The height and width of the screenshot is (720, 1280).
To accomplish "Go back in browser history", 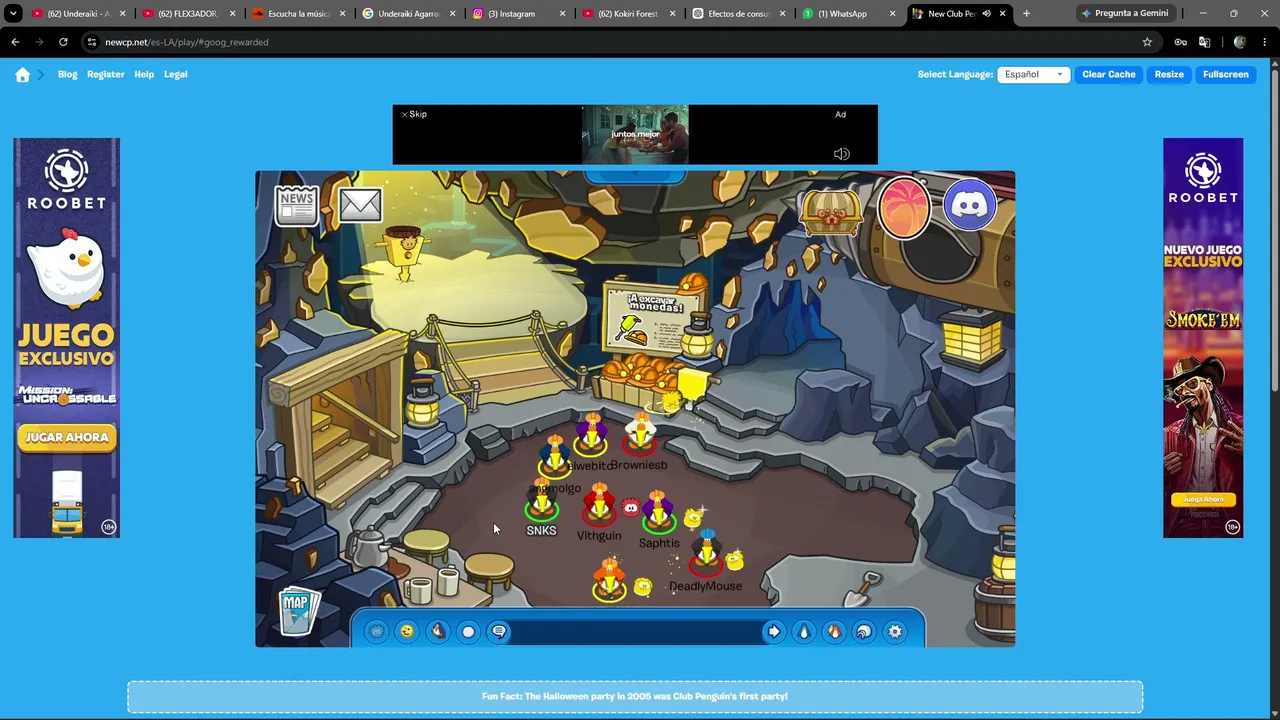I will (x=15, y=42).
